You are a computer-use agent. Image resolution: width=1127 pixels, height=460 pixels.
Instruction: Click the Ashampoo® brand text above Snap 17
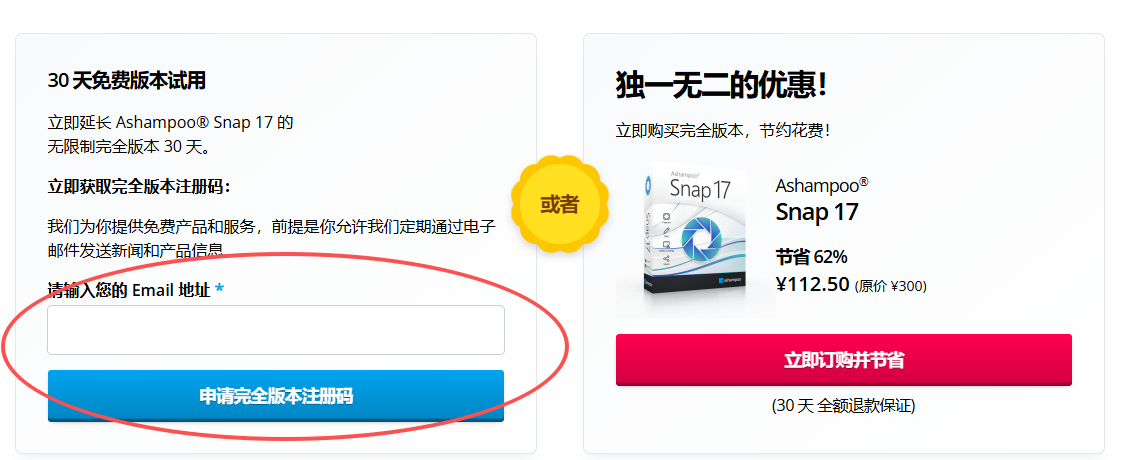point(821,184)
